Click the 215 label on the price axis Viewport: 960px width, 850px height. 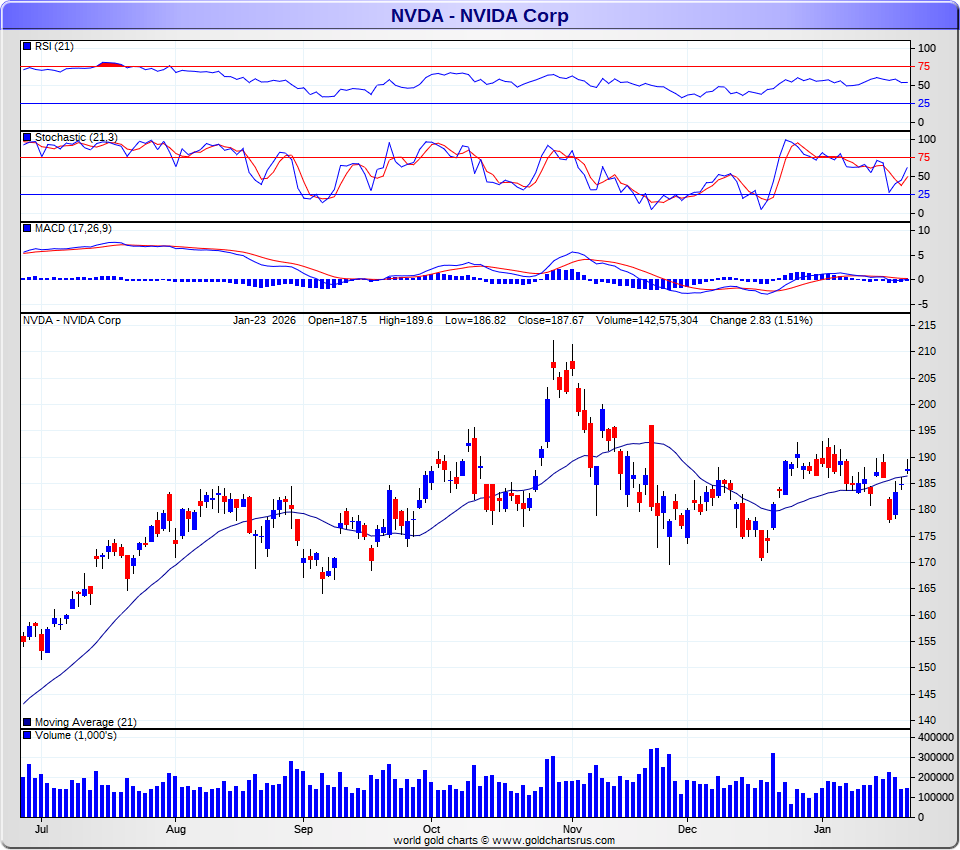926,326
